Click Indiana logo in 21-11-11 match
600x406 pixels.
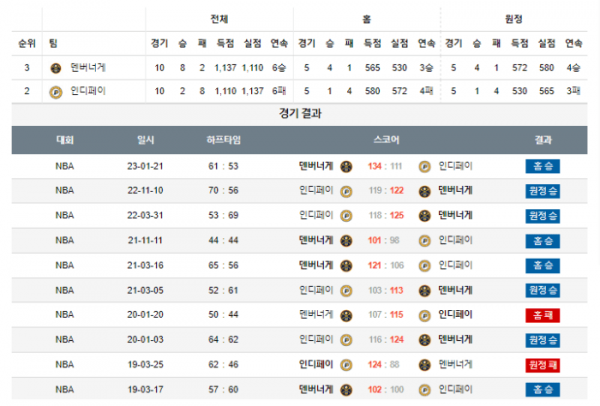pos(424,241)
